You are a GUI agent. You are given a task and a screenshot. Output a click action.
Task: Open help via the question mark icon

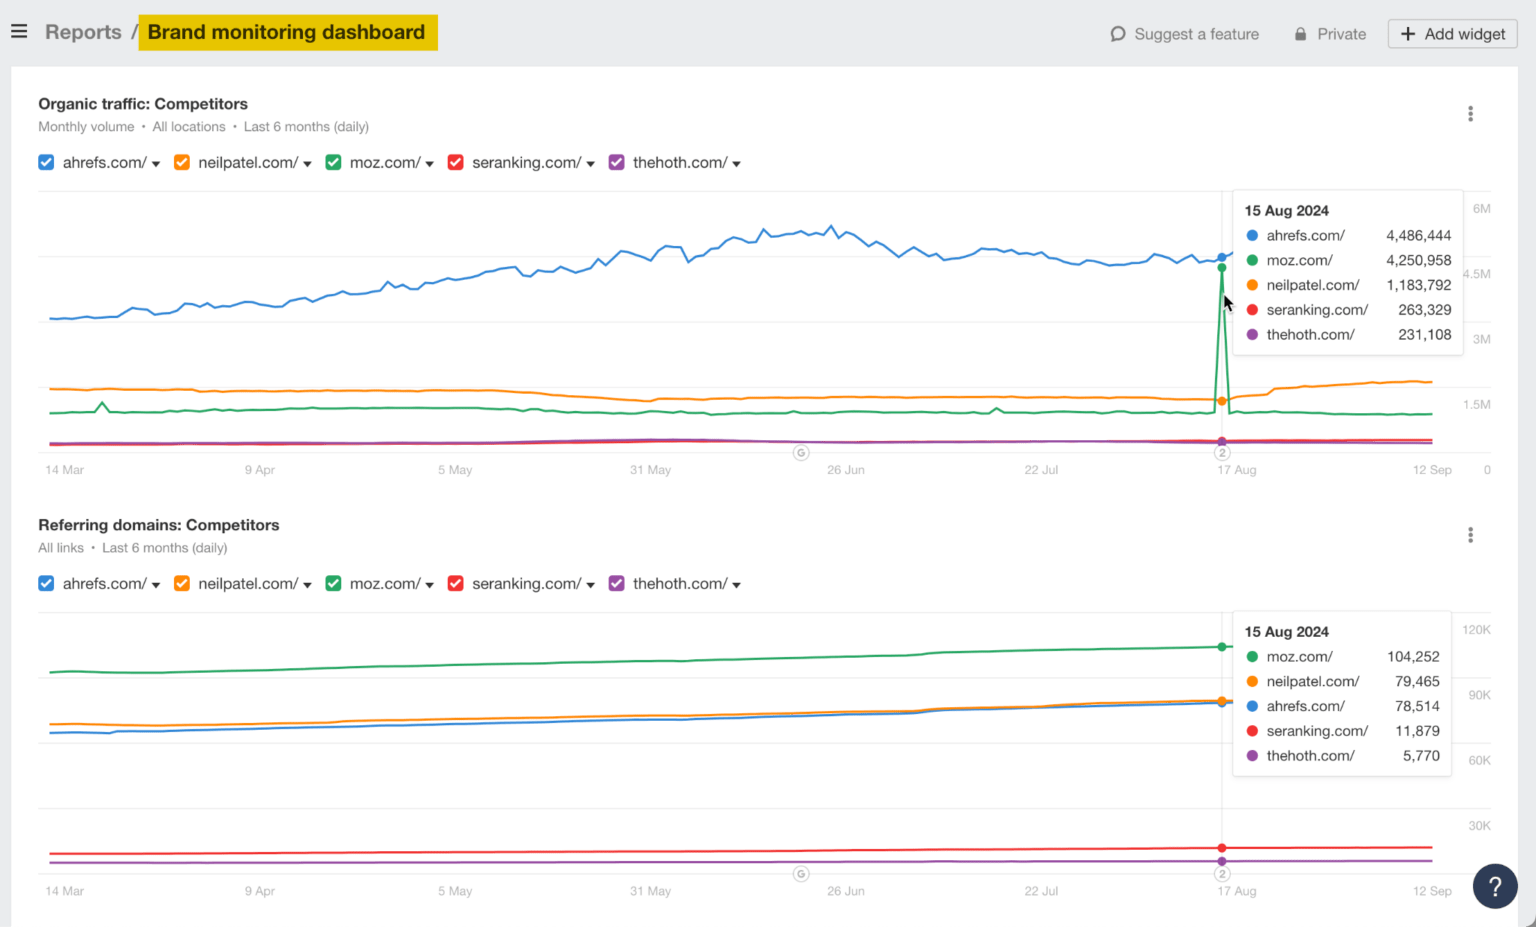tap(1495, 886)
